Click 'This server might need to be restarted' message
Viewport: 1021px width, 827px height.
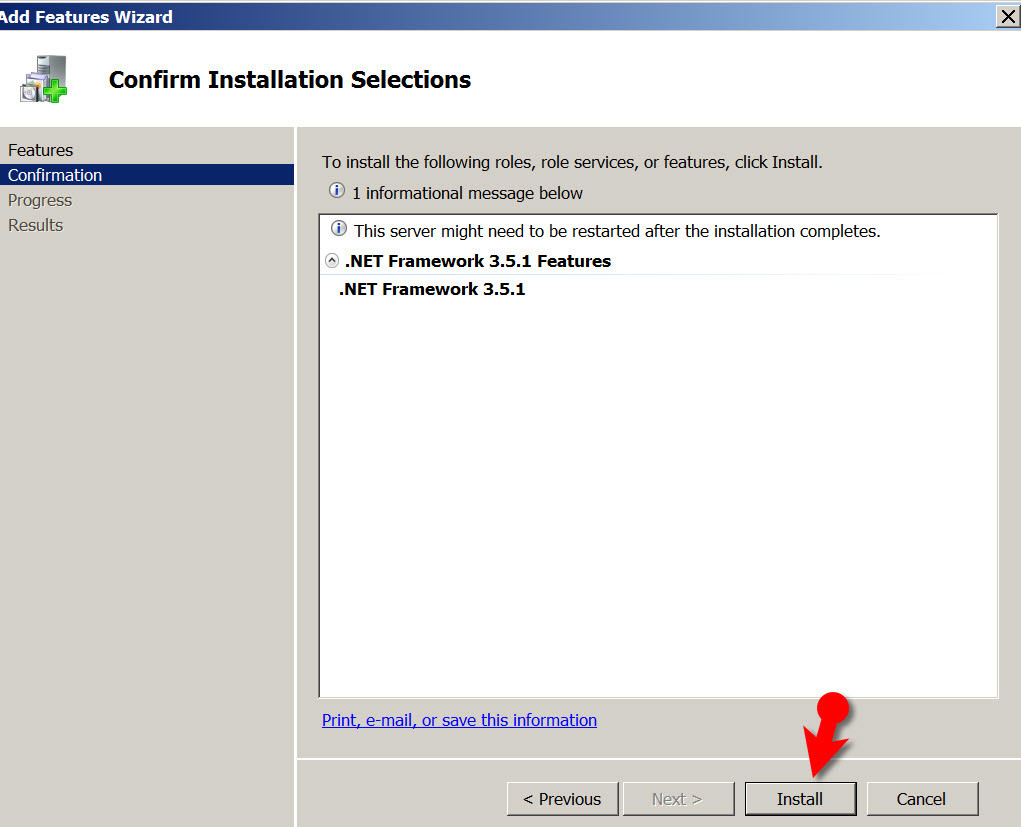click(617, 231)
